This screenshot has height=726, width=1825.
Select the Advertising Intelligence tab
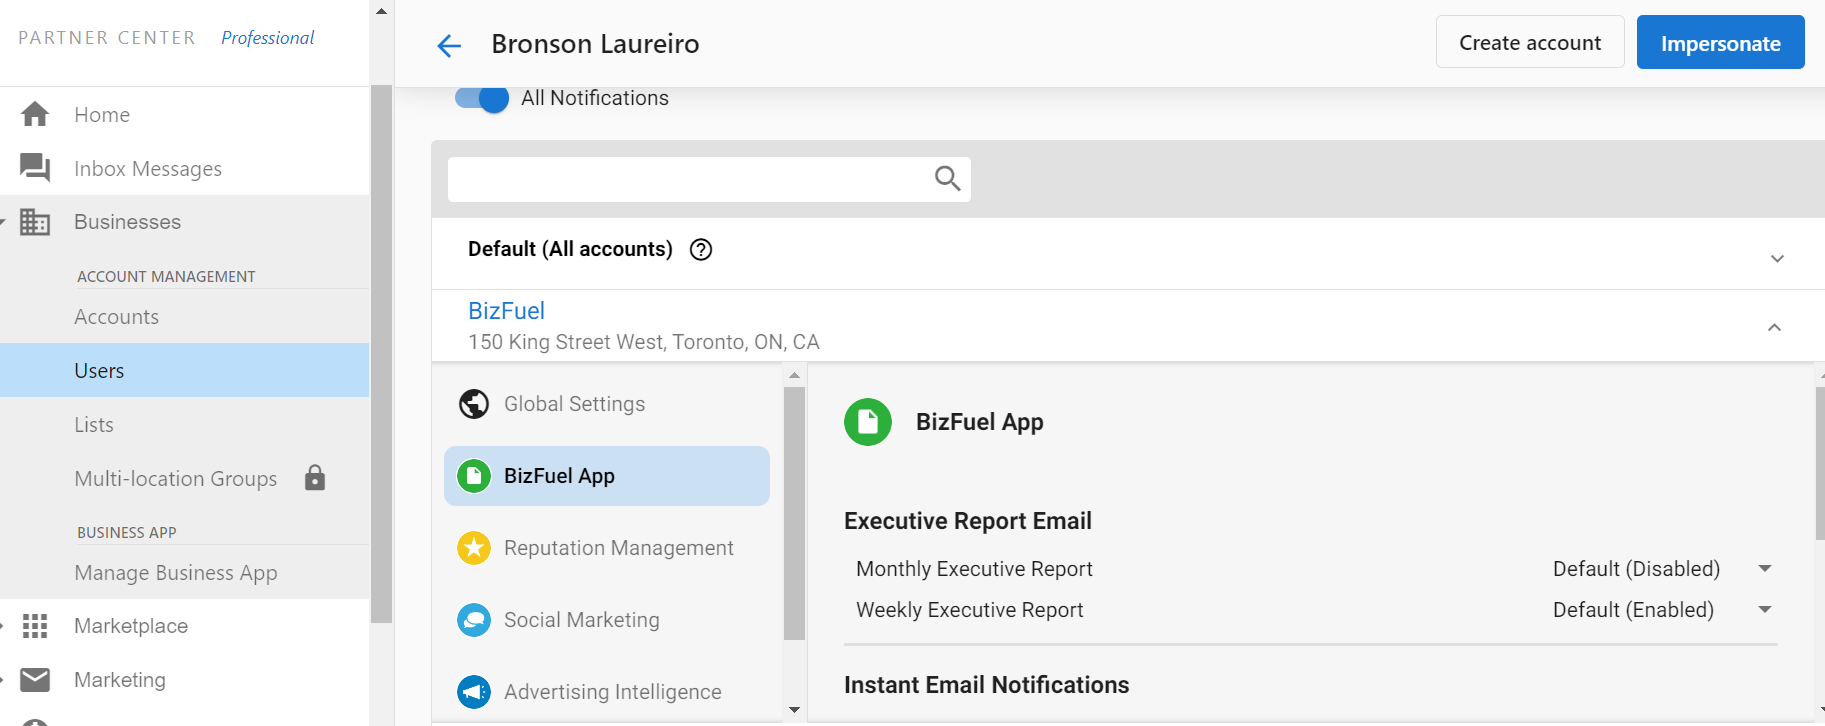tap(607, 692)
